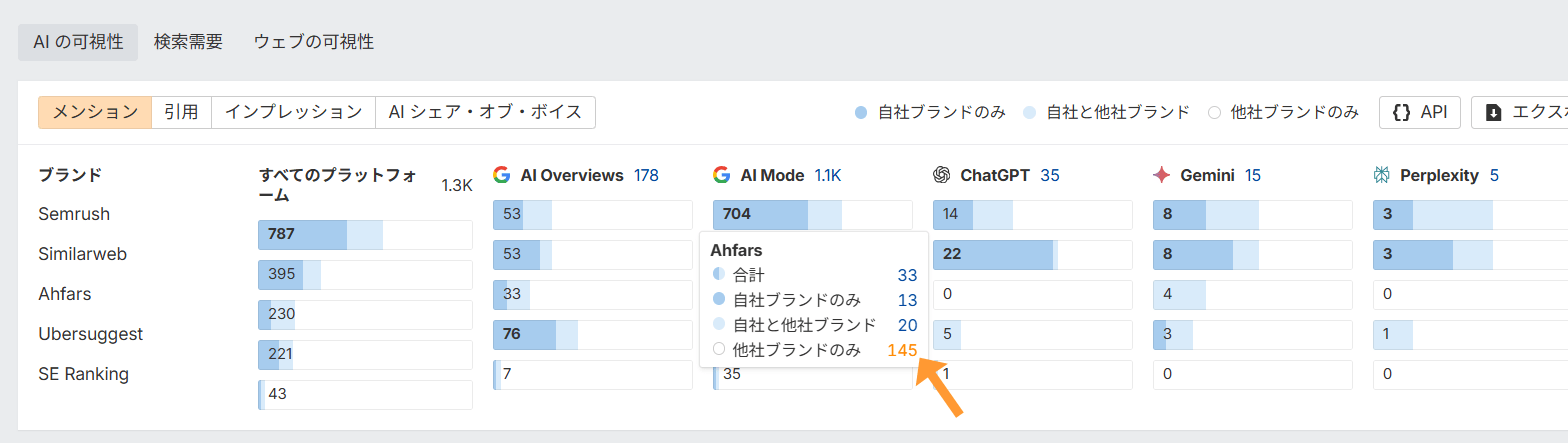Click the Gemini bar showing 4
This screenshot has width=1568, height=443.
(x=1252, y=295)
